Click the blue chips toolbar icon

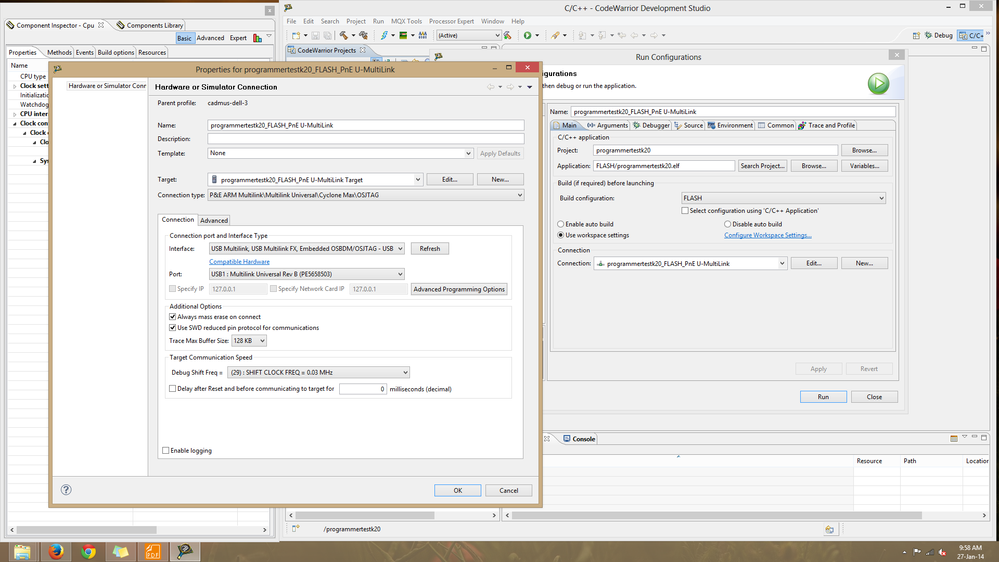[x=422, y=36]
